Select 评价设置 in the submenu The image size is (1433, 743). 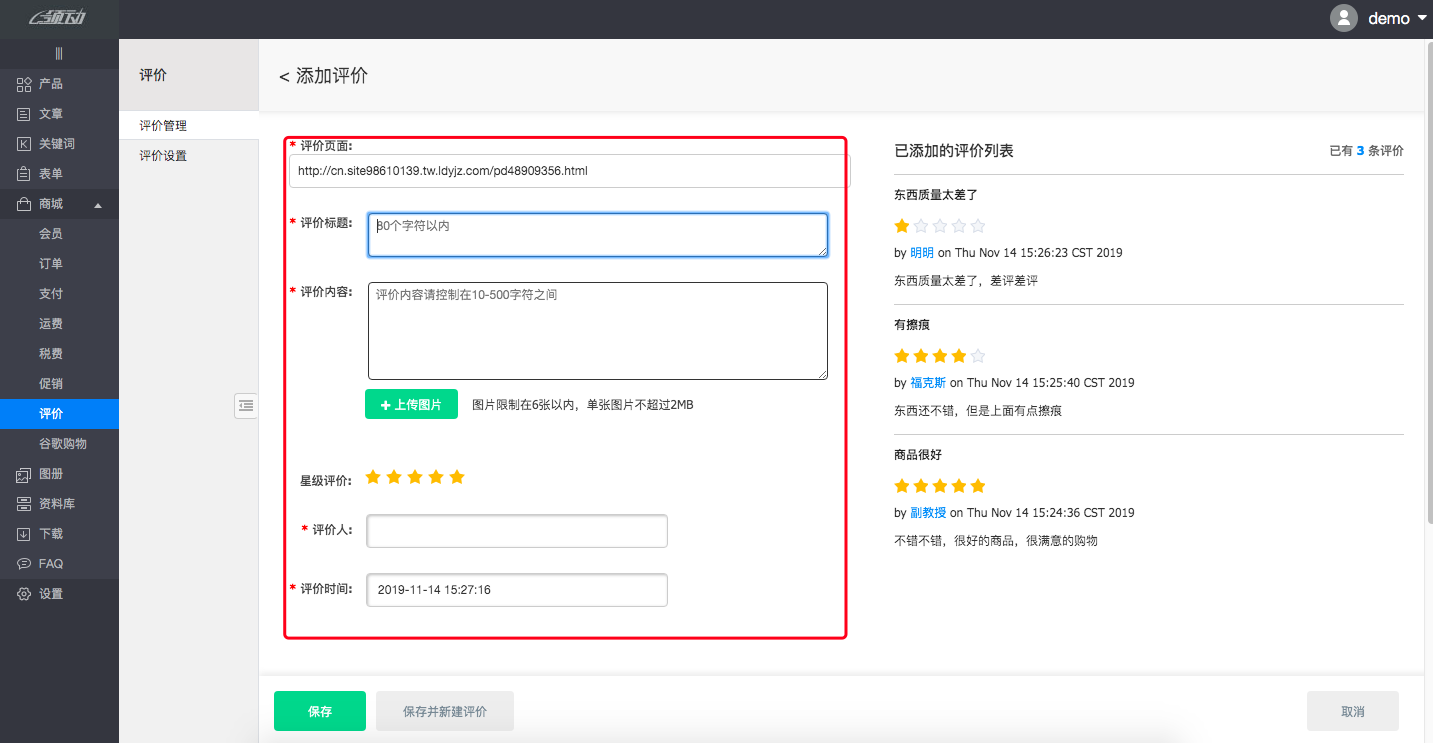(163, 156)
